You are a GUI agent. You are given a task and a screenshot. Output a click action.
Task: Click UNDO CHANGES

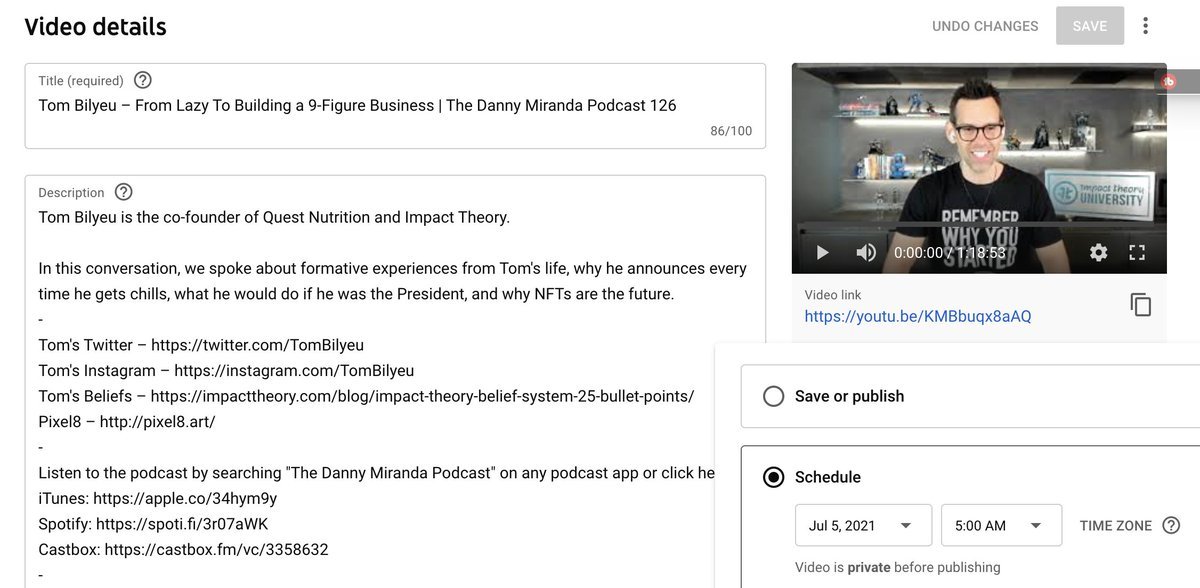[x=985, y=26]
